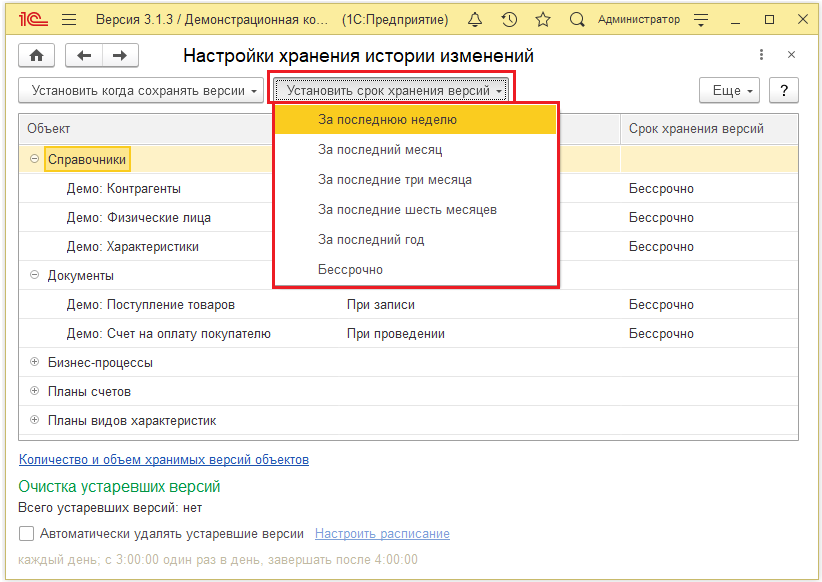Collapse the 'Документы' tree group

(35, 275)
